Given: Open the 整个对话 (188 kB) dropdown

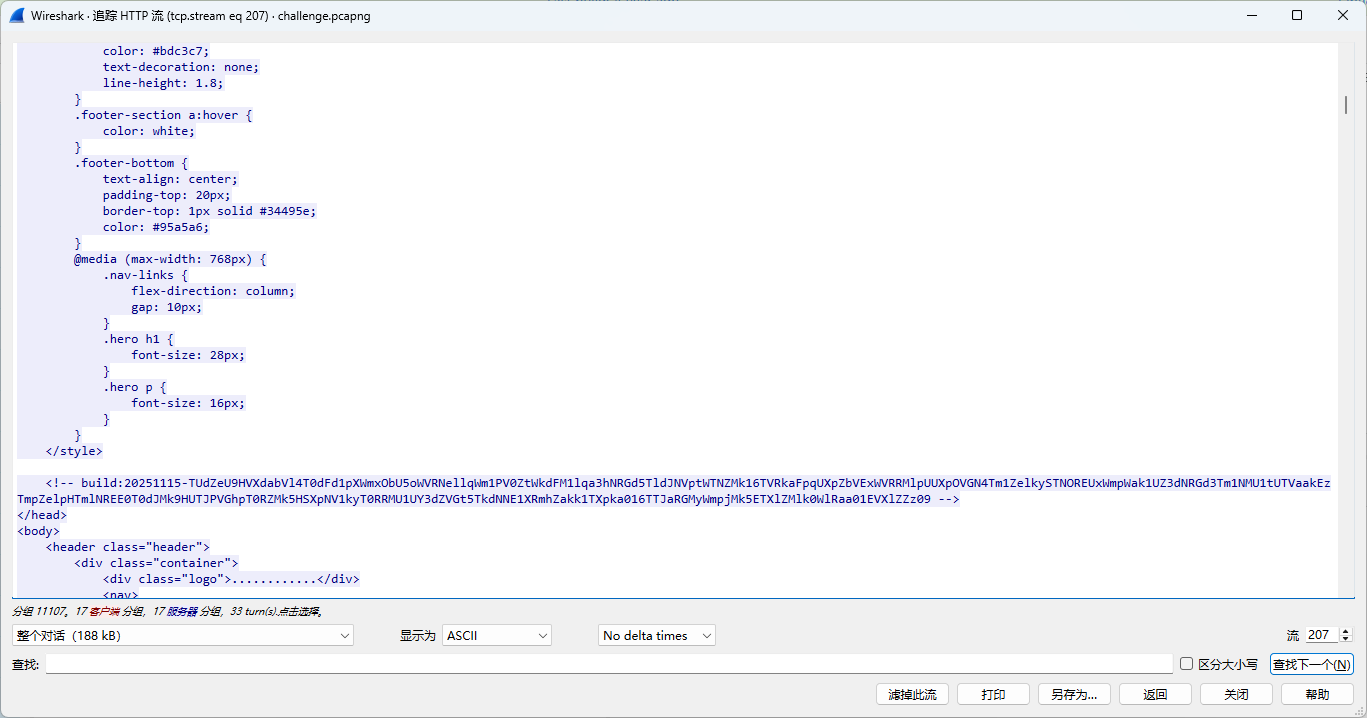Looking at the screenshot, I should point(184,635).
